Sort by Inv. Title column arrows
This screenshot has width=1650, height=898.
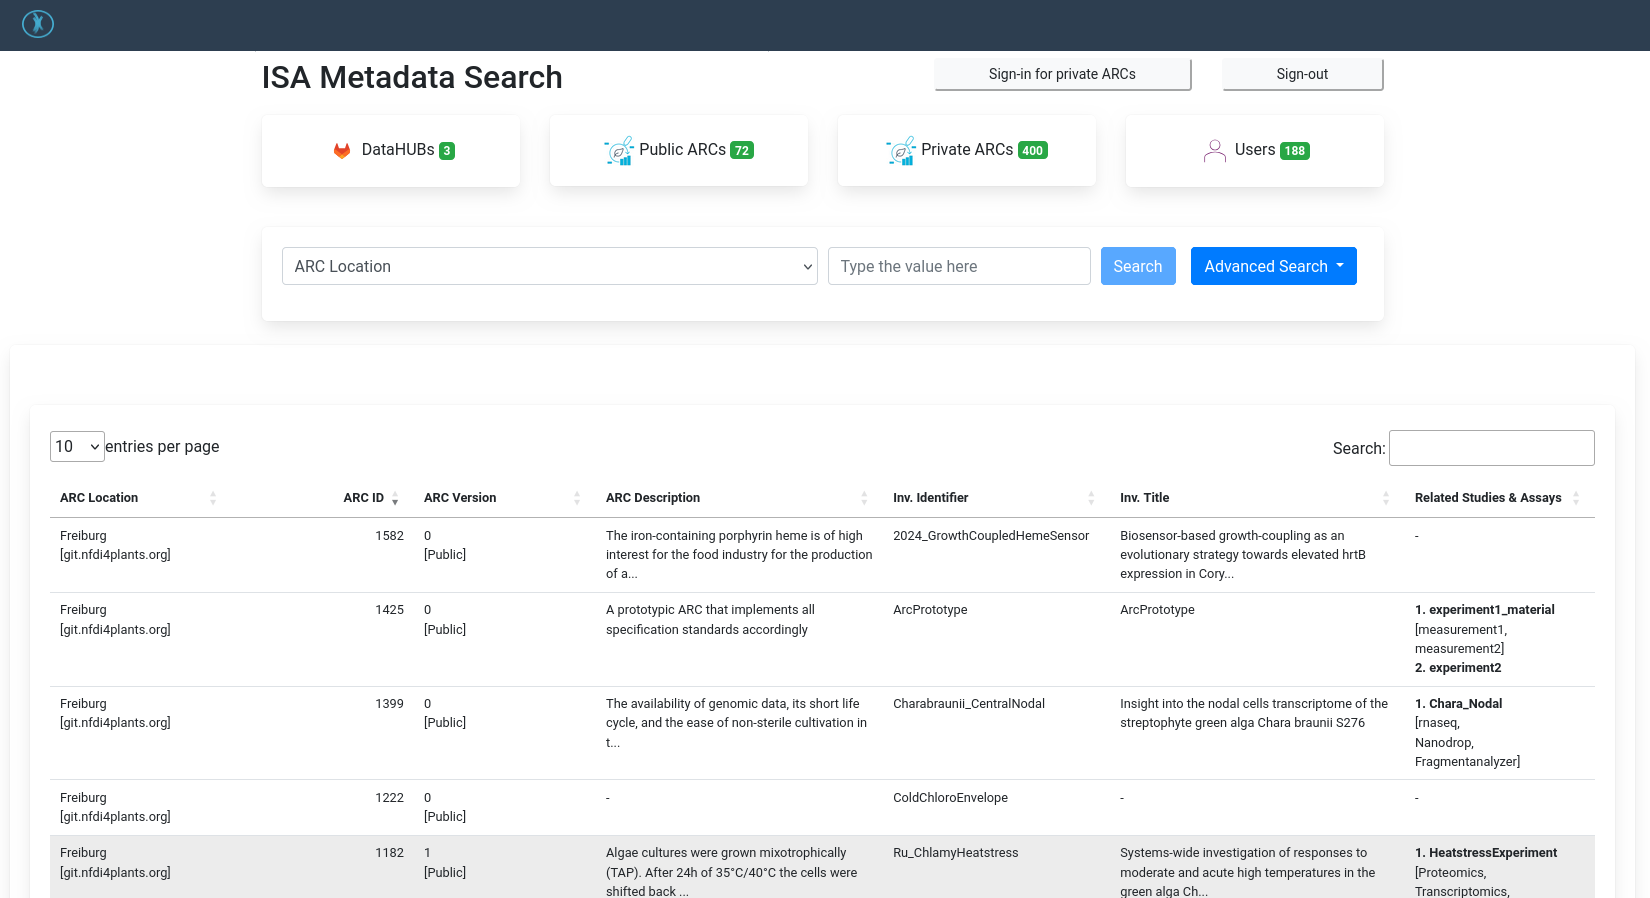(1386, 498)
